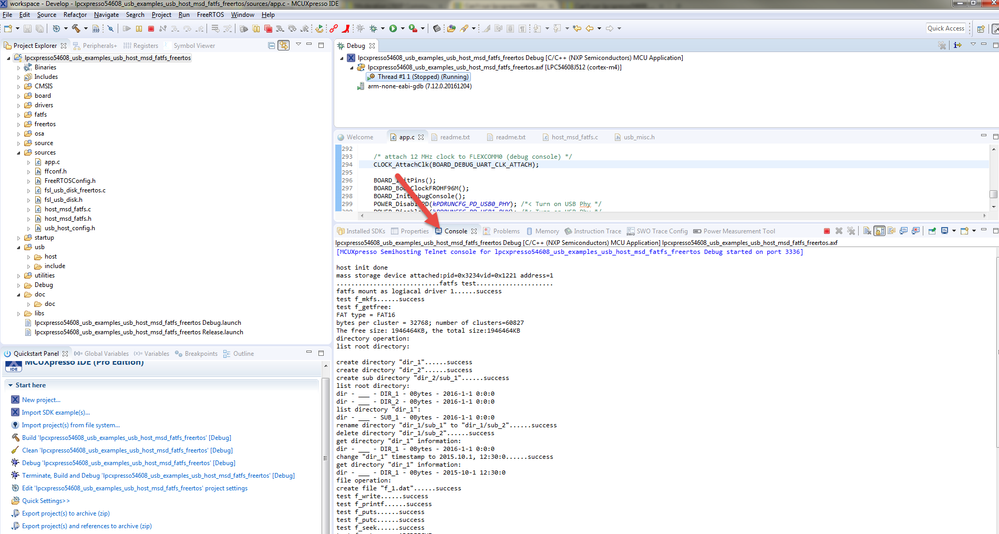The height and width of the screenshot is (534, 999).
Task: Expand the Includes folder node
Action: [x=18, y=77]
